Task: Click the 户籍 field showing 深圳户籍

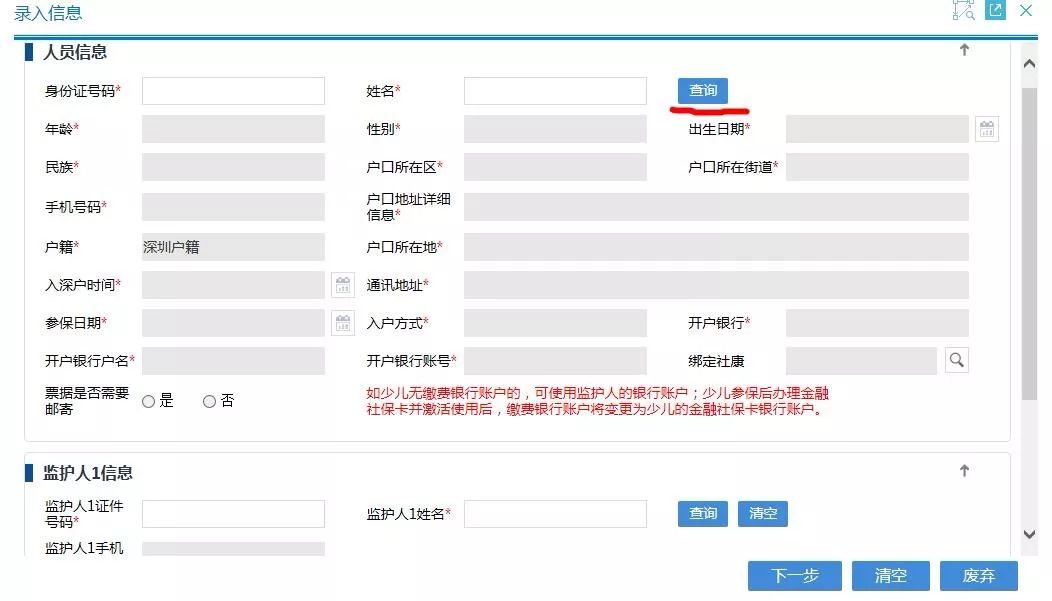Action: tap(233, 247)
